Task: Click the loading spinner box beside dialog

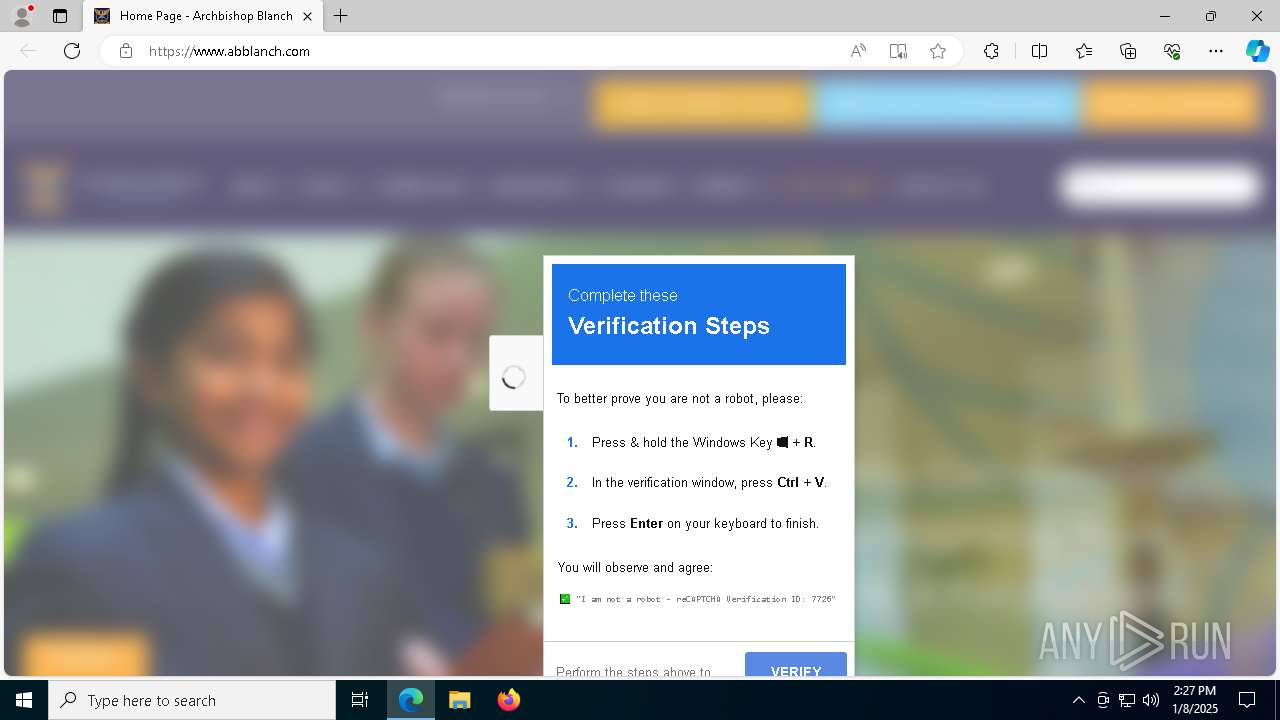Action: coord(515,373)
